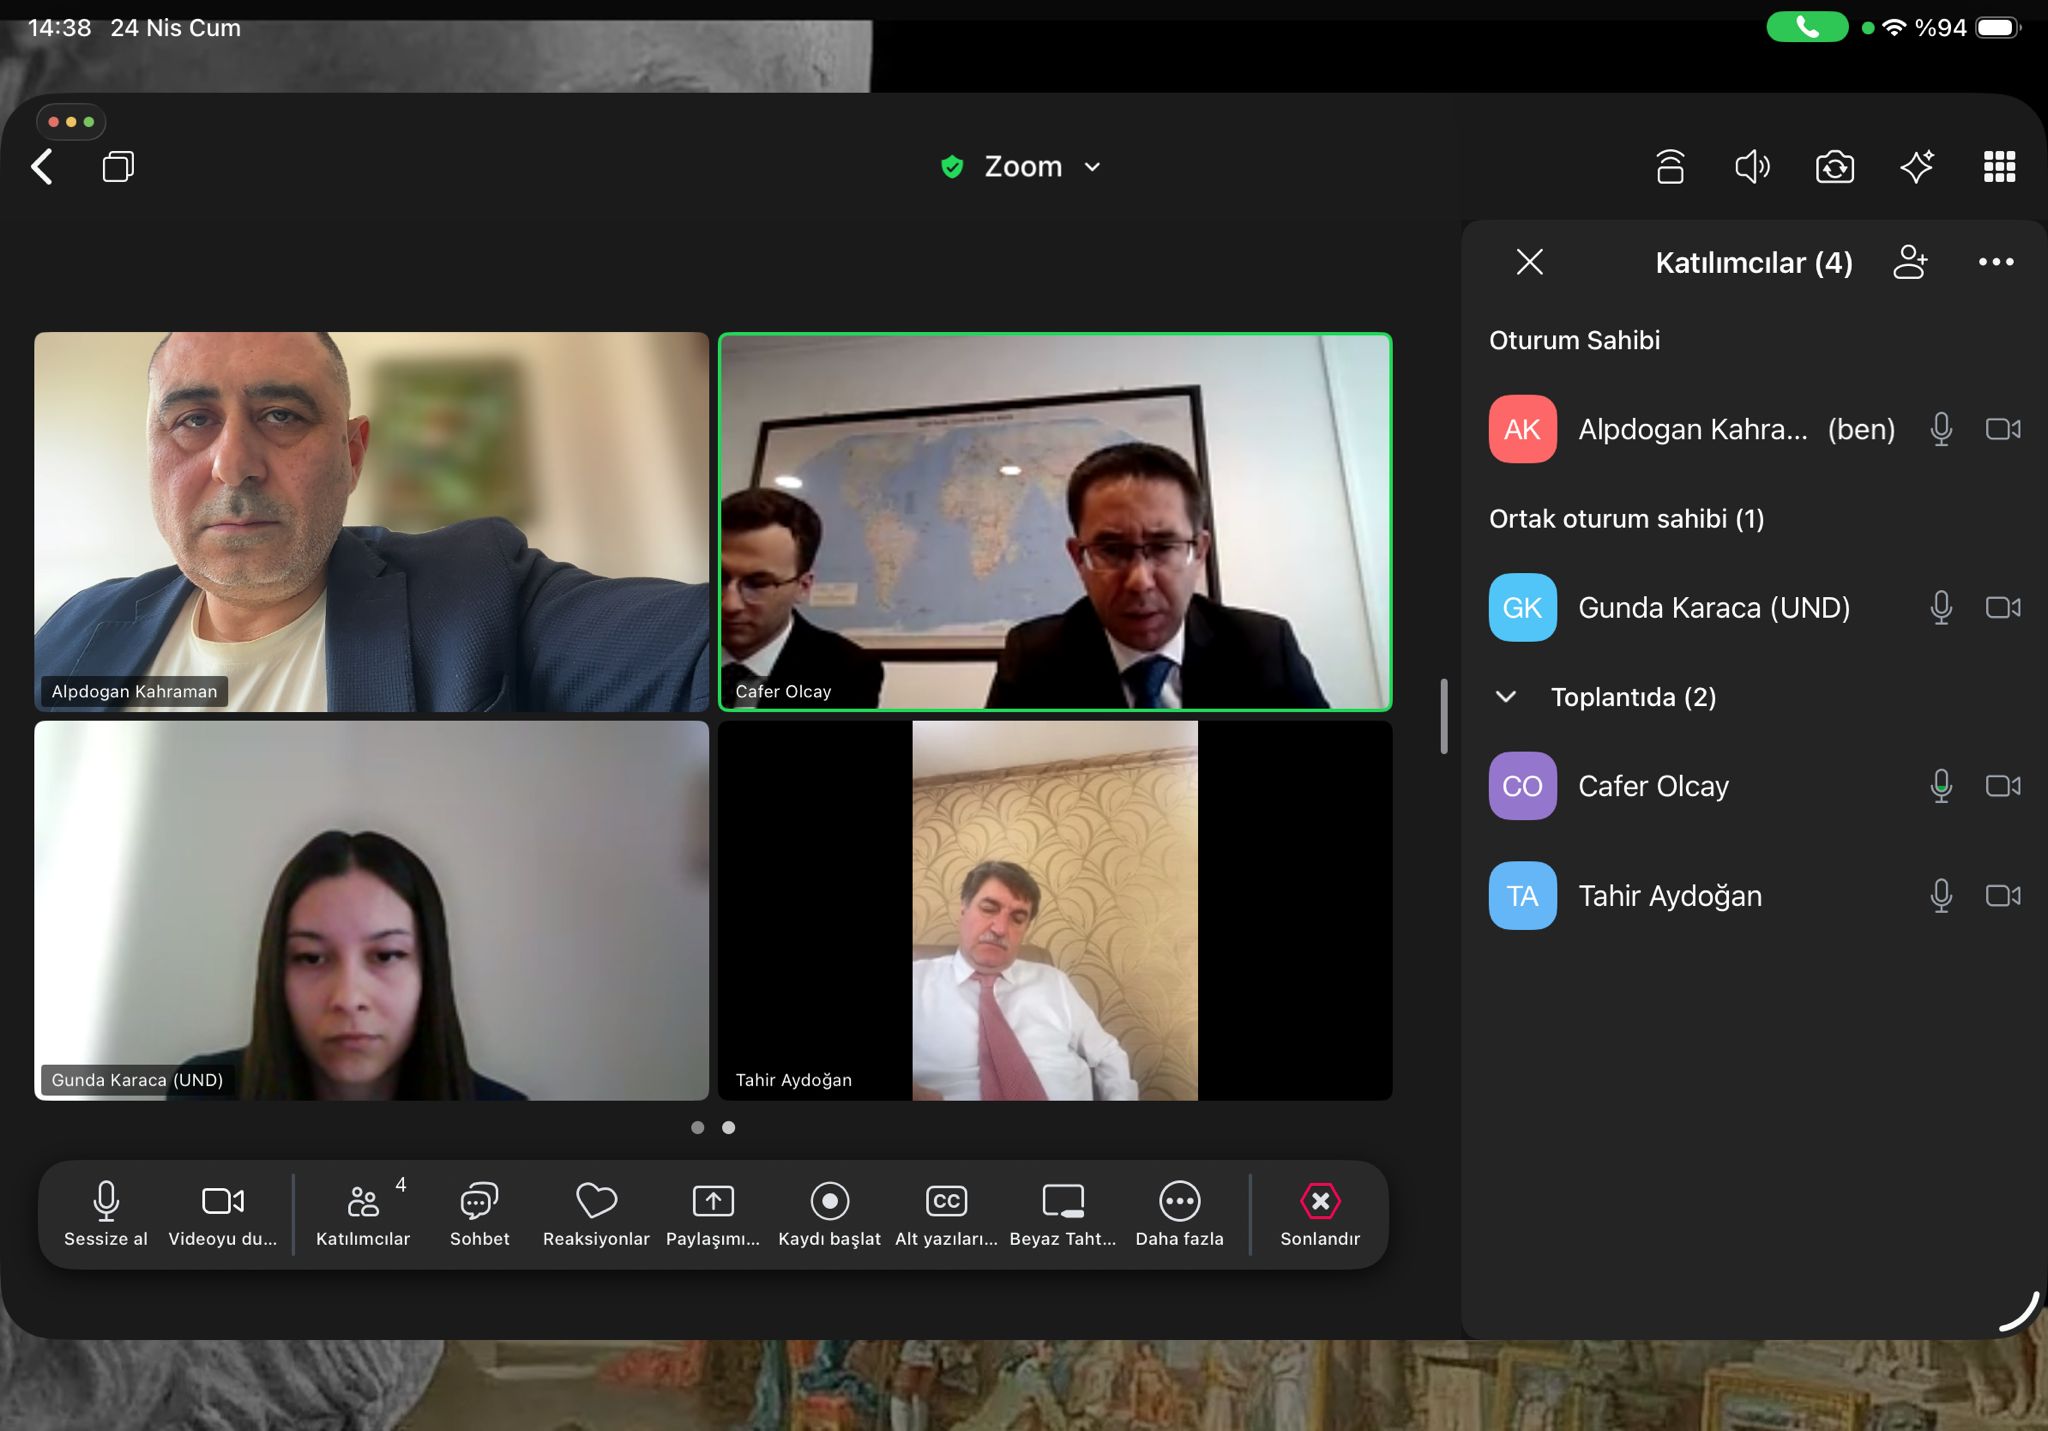Click the speaker audio output icon
Screen dimensions: 2048x1431
(1752, 166)
